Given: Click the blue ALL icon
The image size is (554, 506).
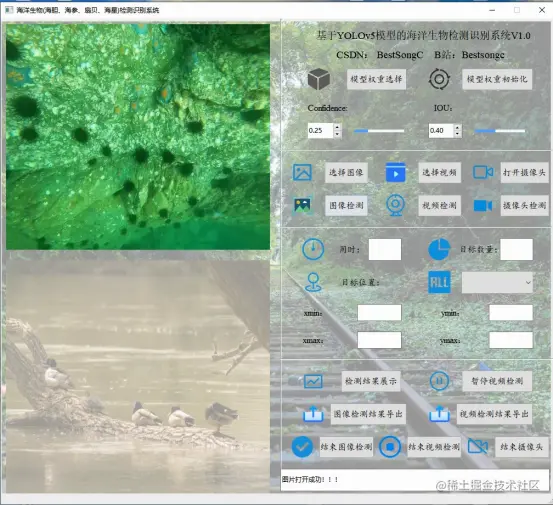Looking at the screenshot, I should pos(439,282).
